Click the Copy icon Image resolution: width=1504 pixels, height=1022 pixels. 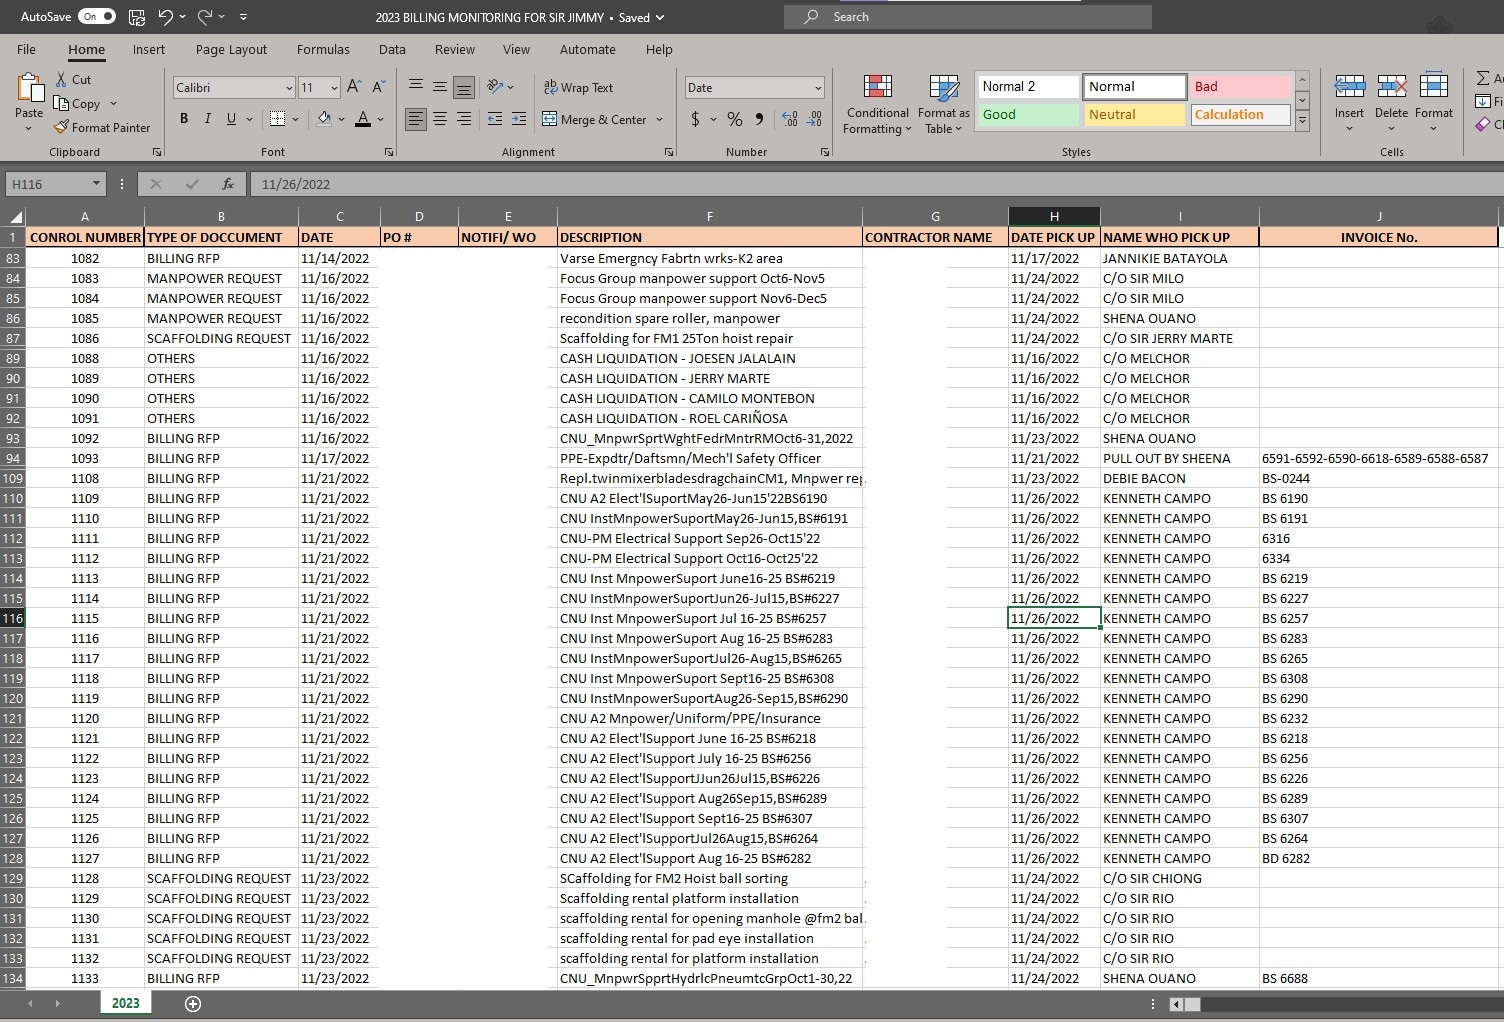tap(61, 103)
